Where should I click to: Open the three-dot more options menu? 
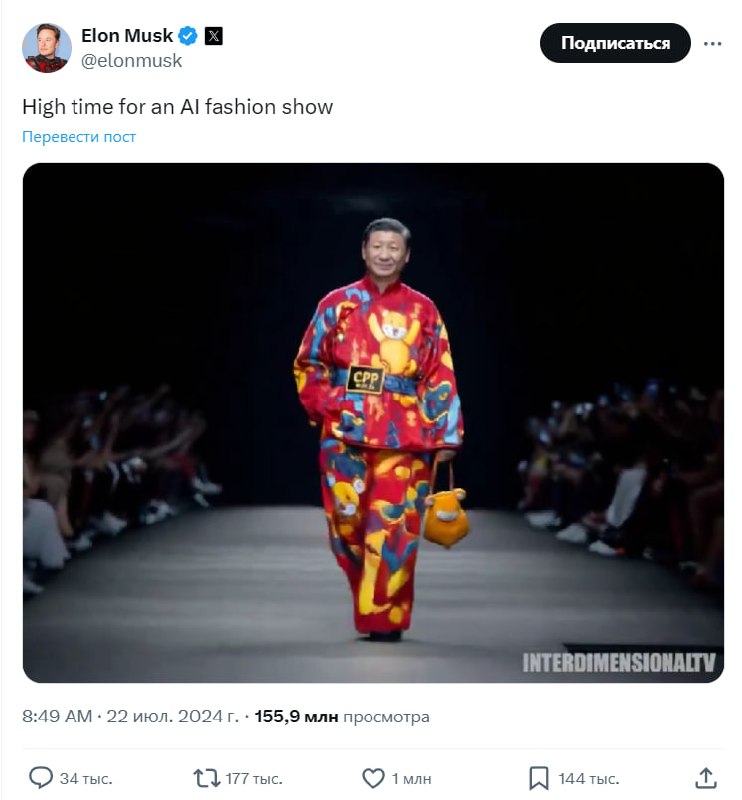click(712, 44)
